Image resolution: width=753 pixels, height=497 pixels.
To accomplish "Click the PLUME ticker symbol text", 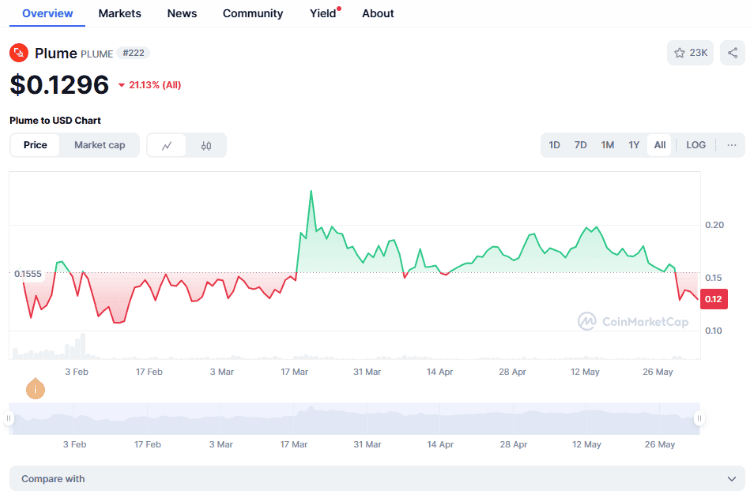I will [97, 54].
